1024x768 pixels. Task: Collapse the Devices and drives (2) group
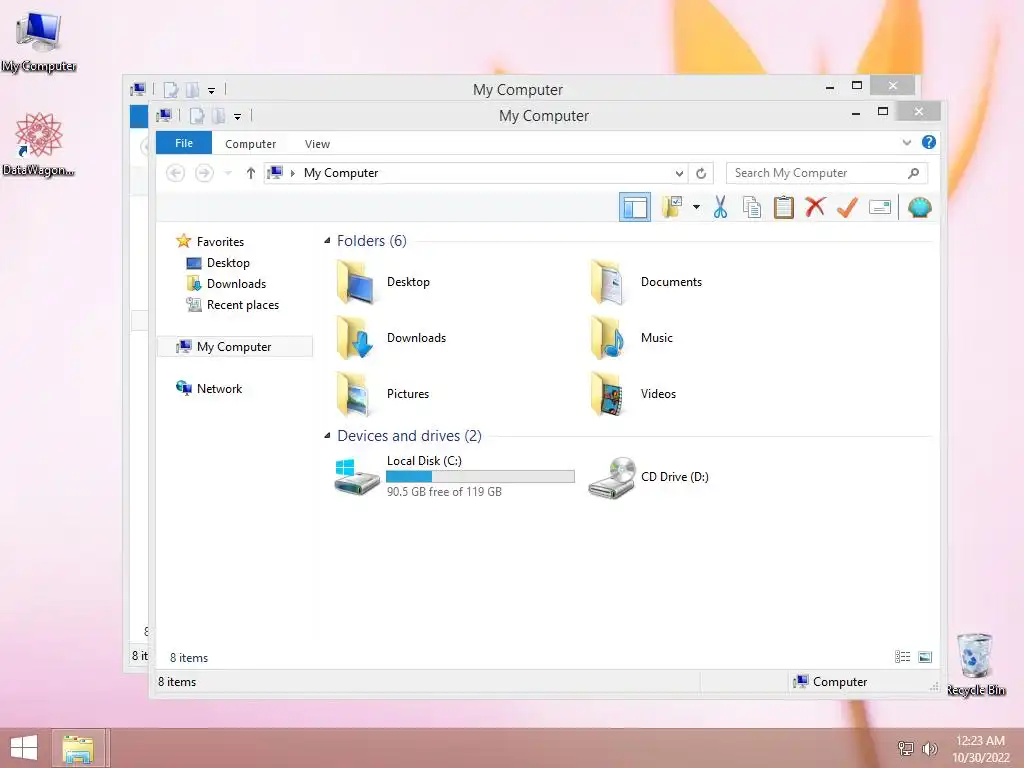click(x=327, y=436)
